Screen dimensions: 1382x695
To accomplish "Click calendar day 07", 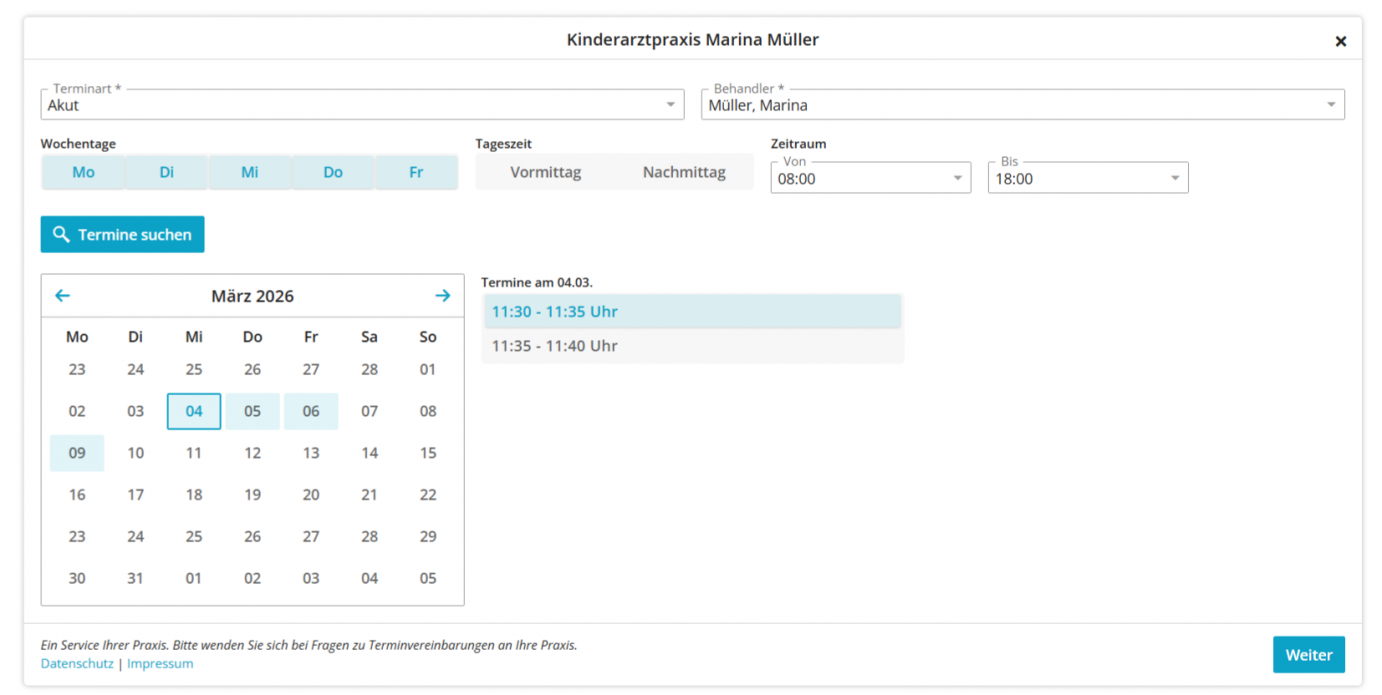I will (370, 411).
